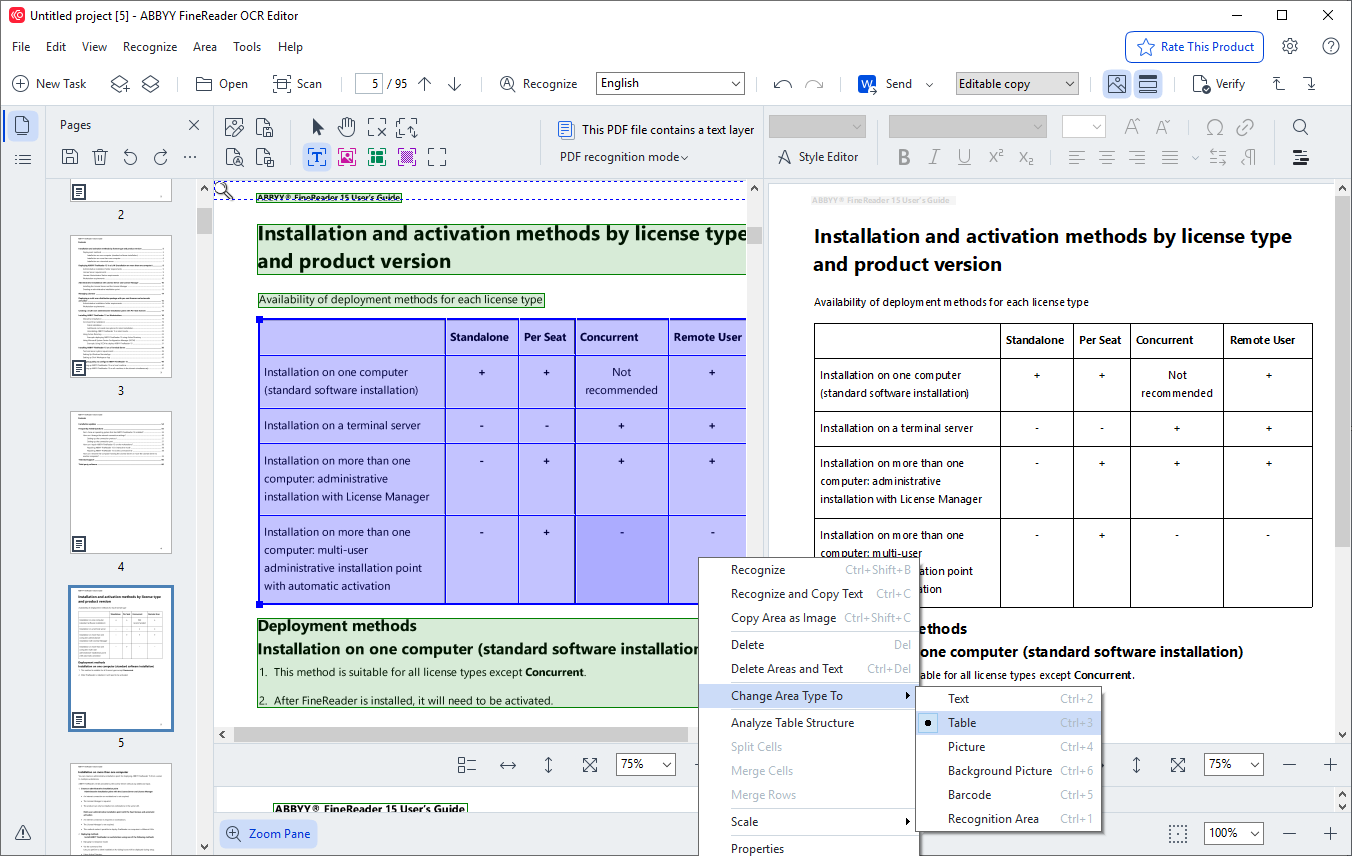Choose Analyze Table Structure from context menu
1352x856 pixels.
(x=808, y=723)
